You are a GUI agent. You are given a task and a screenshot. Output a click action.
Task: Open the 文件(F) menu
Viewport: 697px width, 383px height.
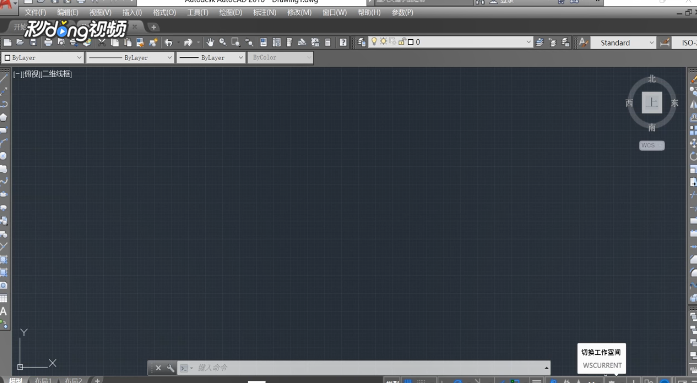(x=36, y=12)
